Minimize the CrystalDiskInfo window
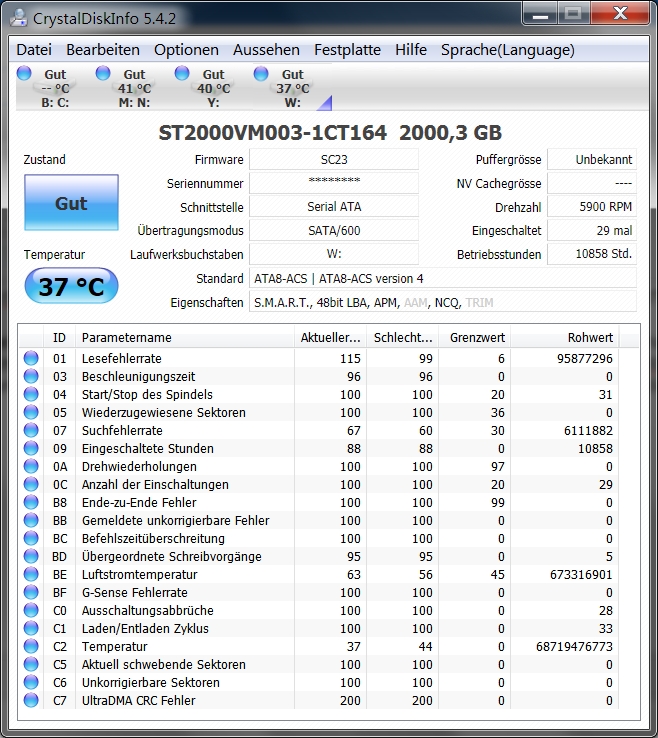Screen dimensions: 658x738 540,13
